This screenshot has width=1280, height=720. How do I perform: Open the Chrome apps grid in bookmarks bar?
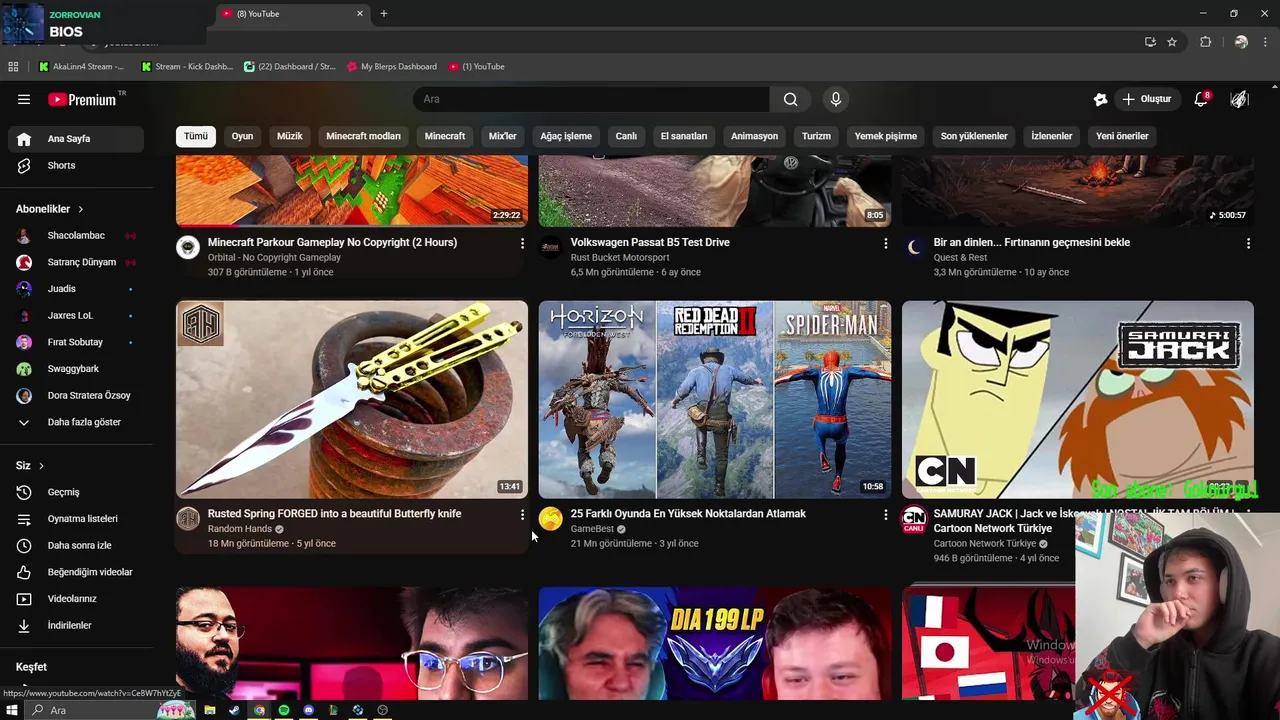click(x=13, y=66)
